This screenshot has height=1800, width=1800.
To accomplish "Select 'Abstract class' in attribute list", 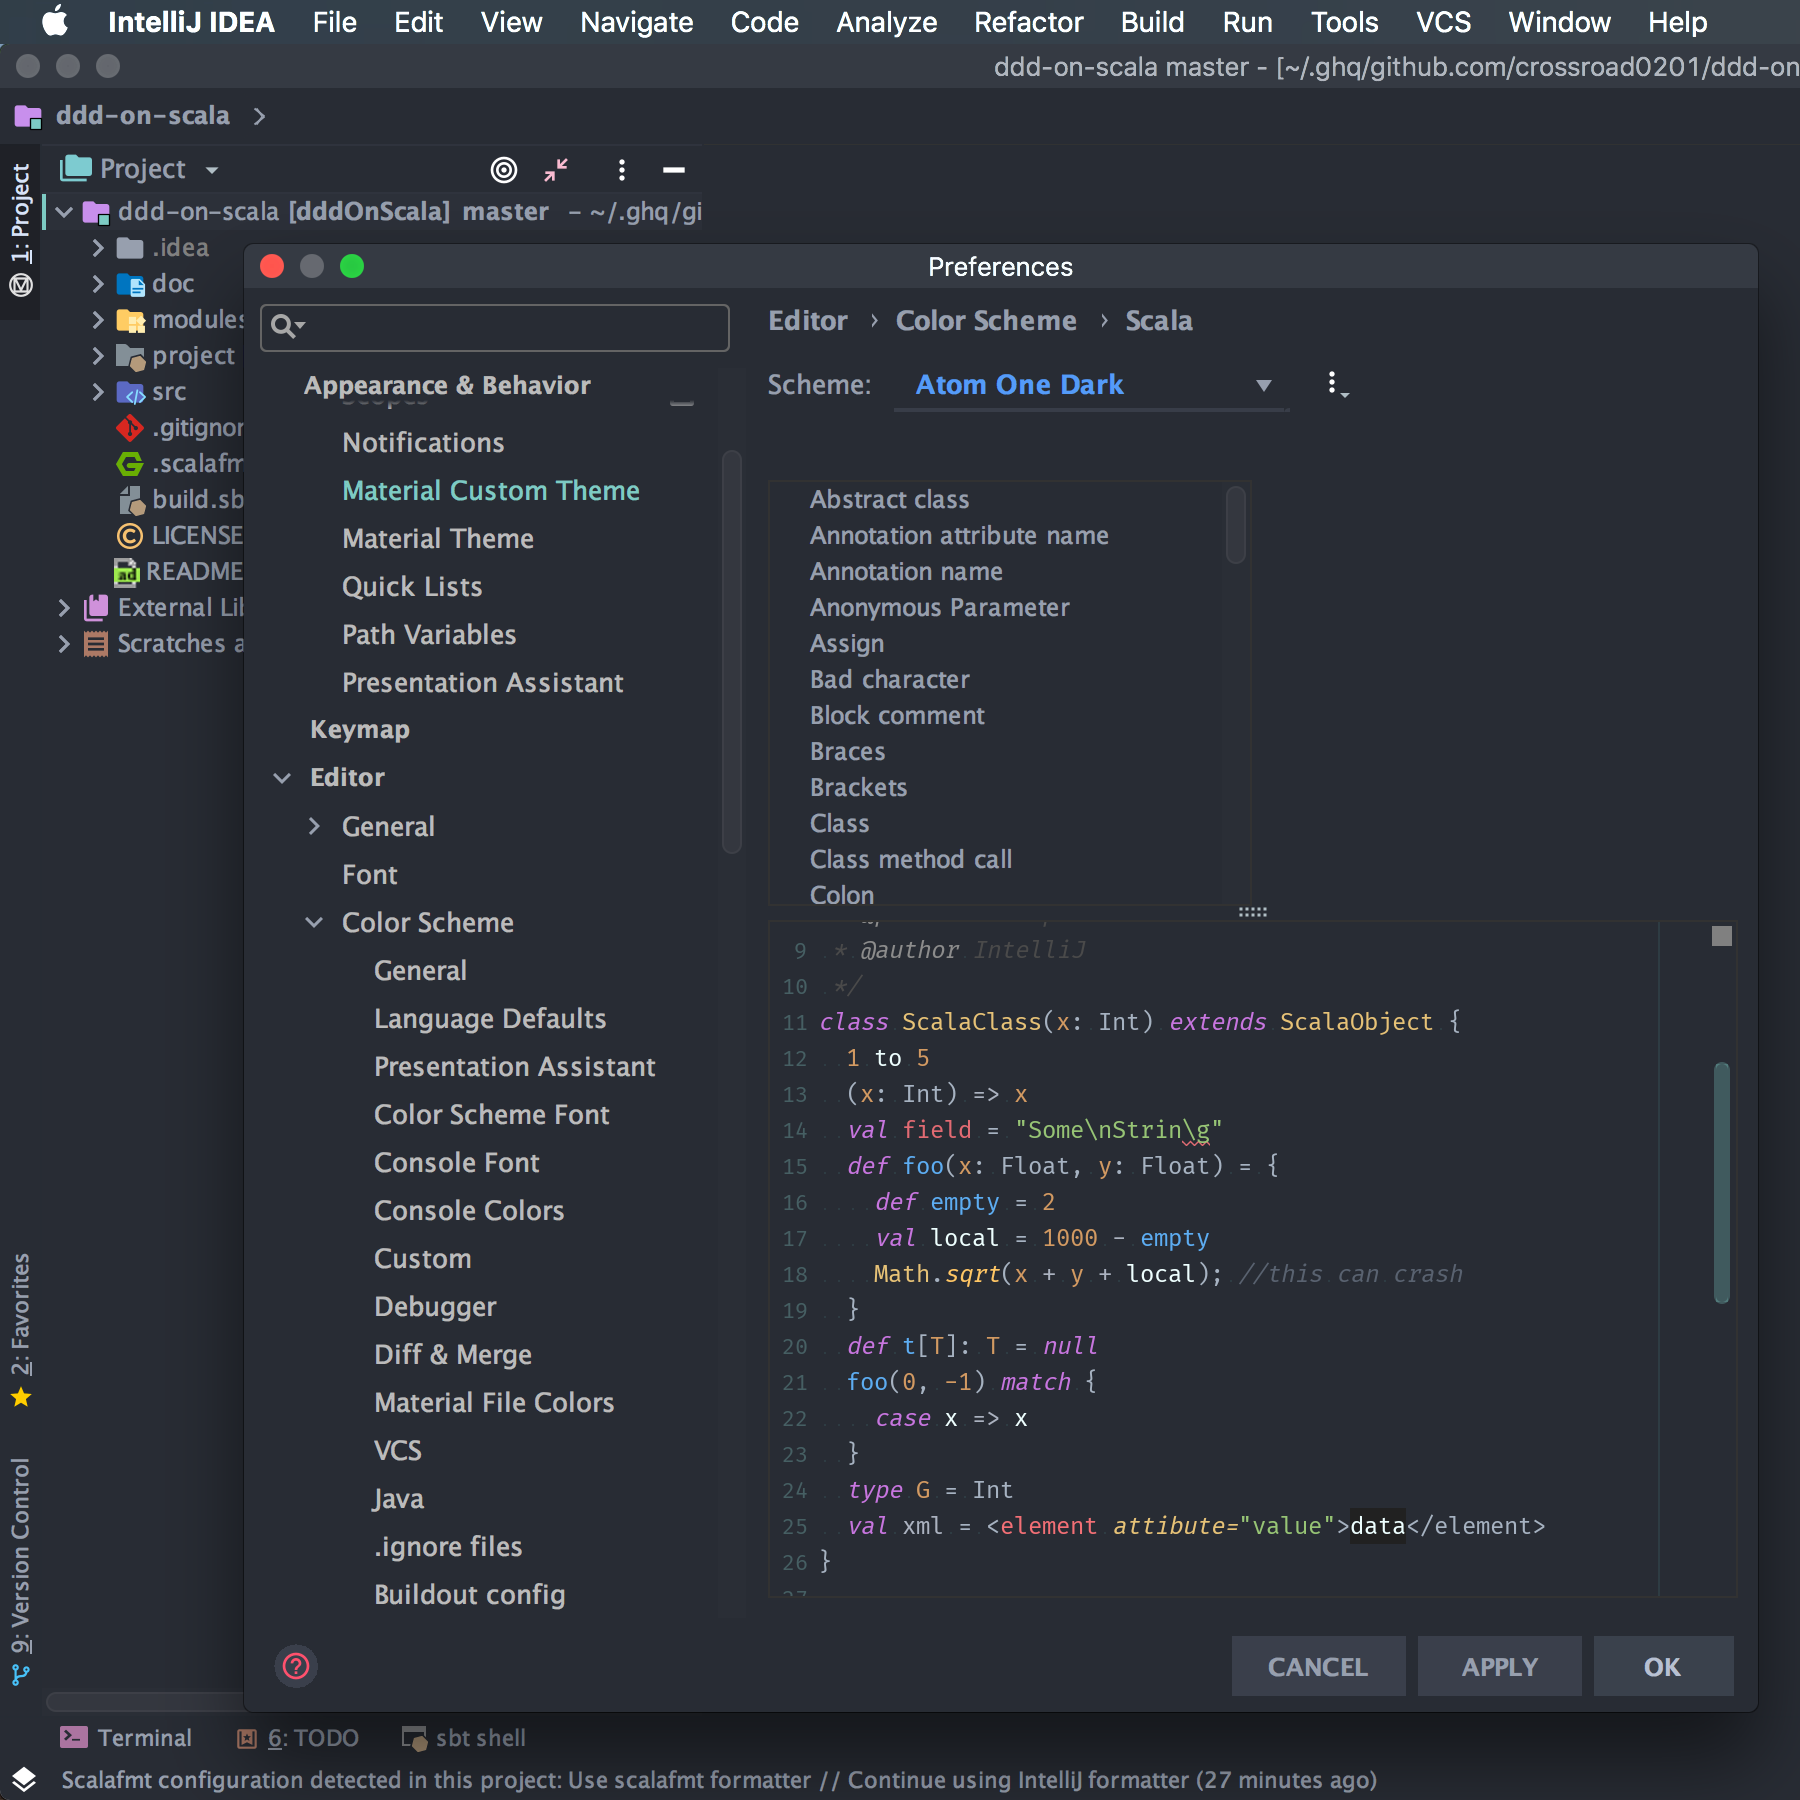I will coord(889,499).
